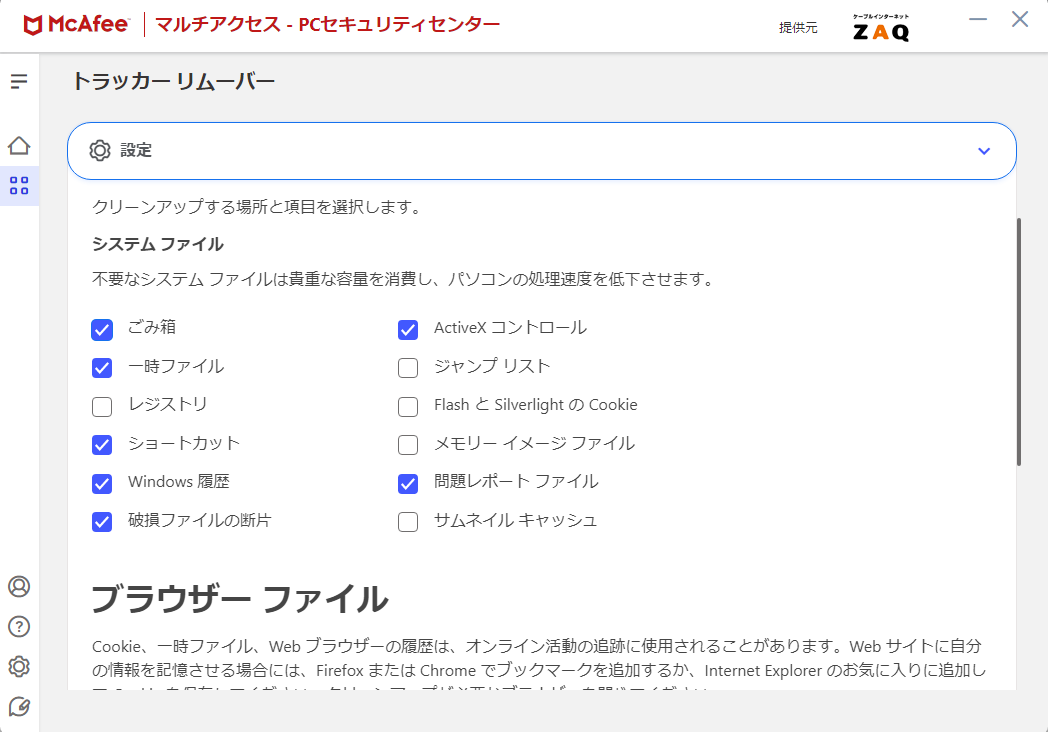Click the 不要なシステム ファイル description text
Viewport: 1048px width, 732px height.
point(404,279)
